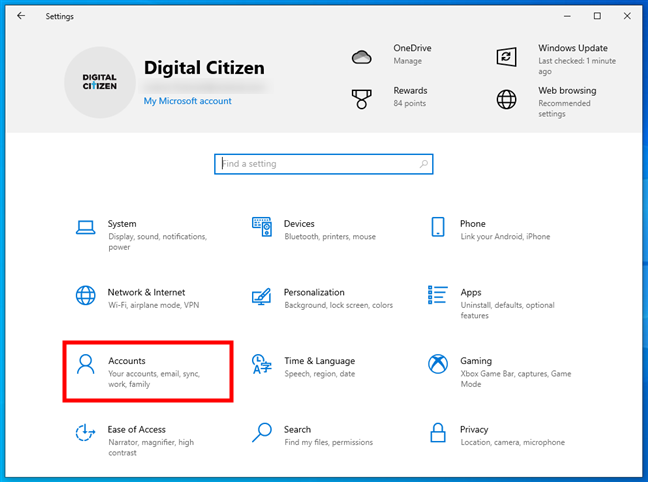Select the Gaming category title

(476, 361)
